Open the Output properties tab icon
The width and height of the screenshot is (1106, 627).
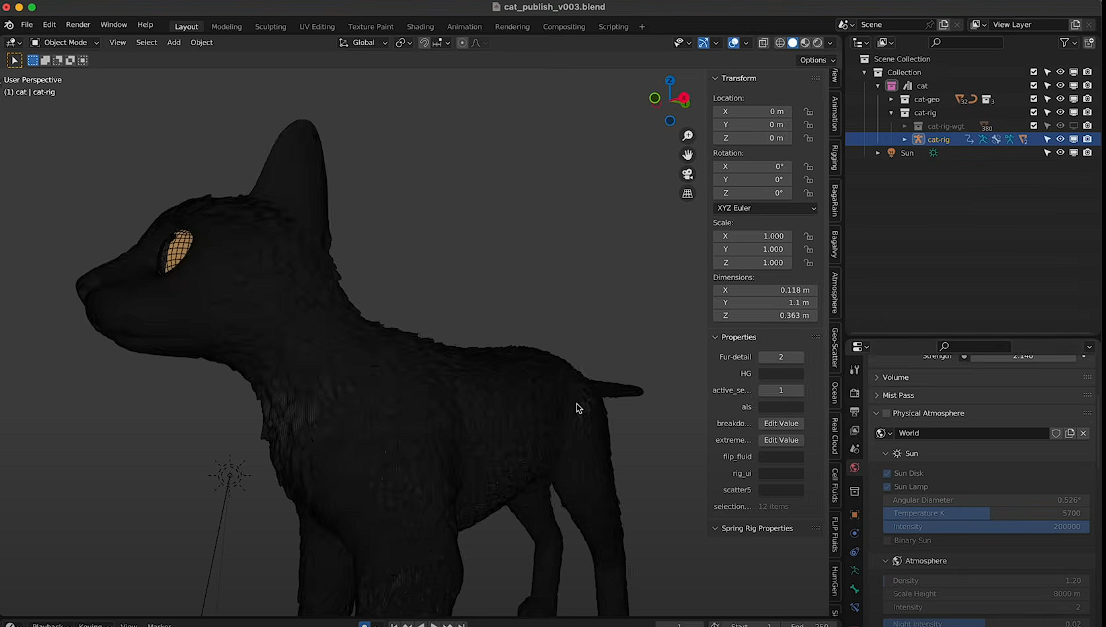855,411
